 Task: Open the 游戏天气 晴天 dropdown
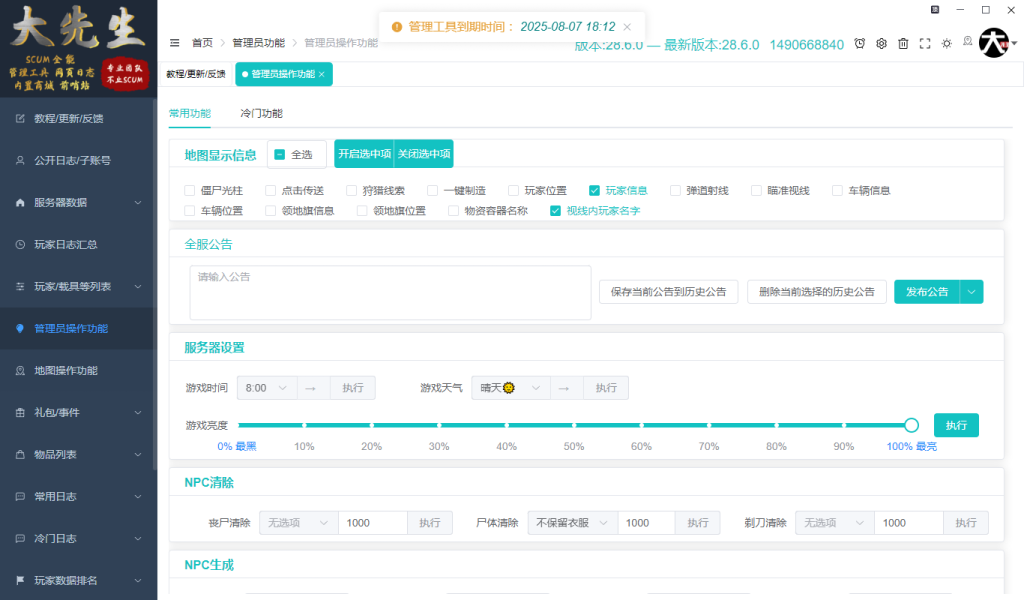click(x=511, y=388)
